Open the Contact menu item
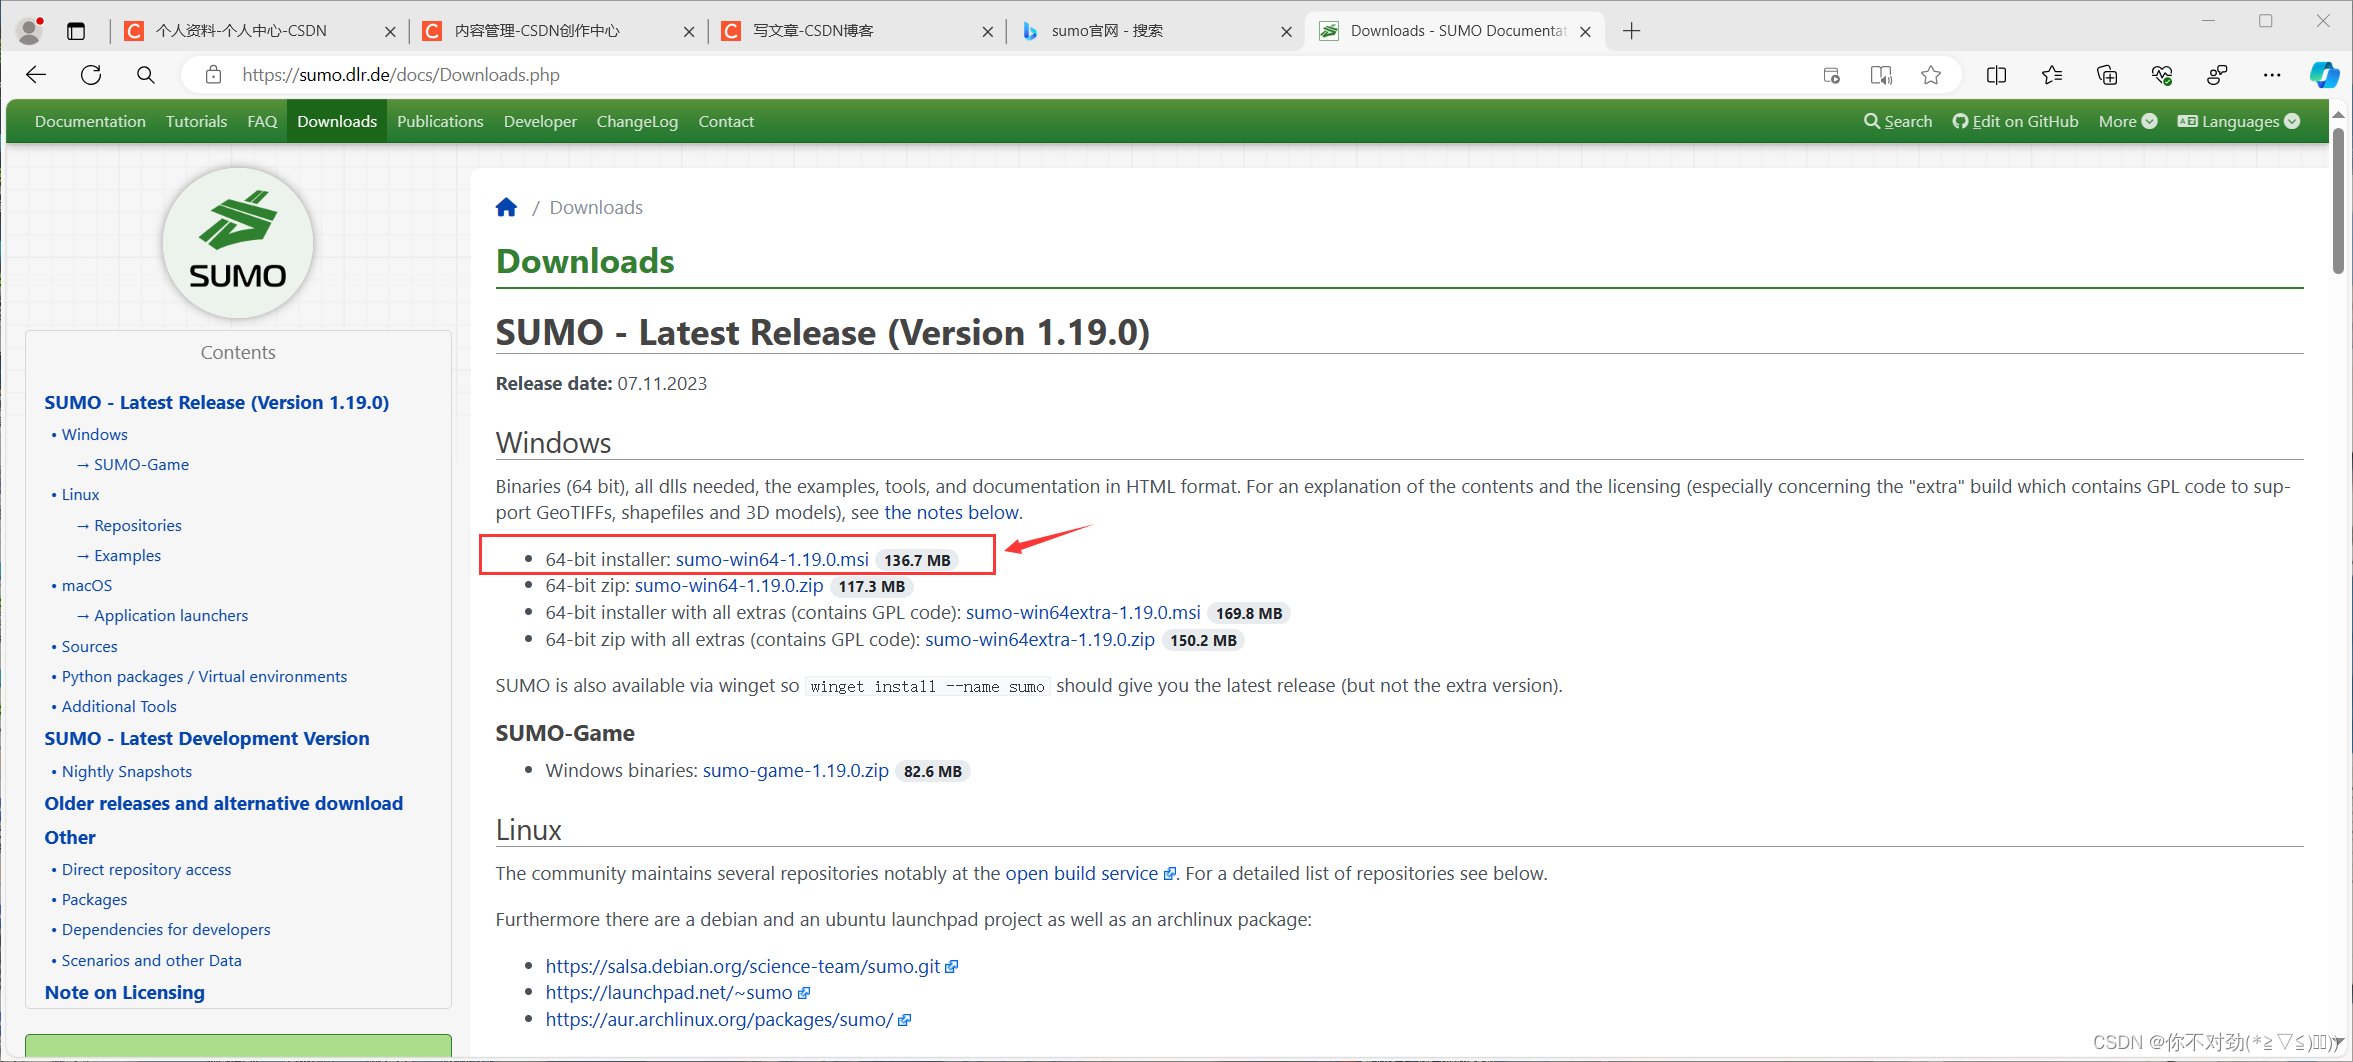2353x1062 pixels. (726, 121)
